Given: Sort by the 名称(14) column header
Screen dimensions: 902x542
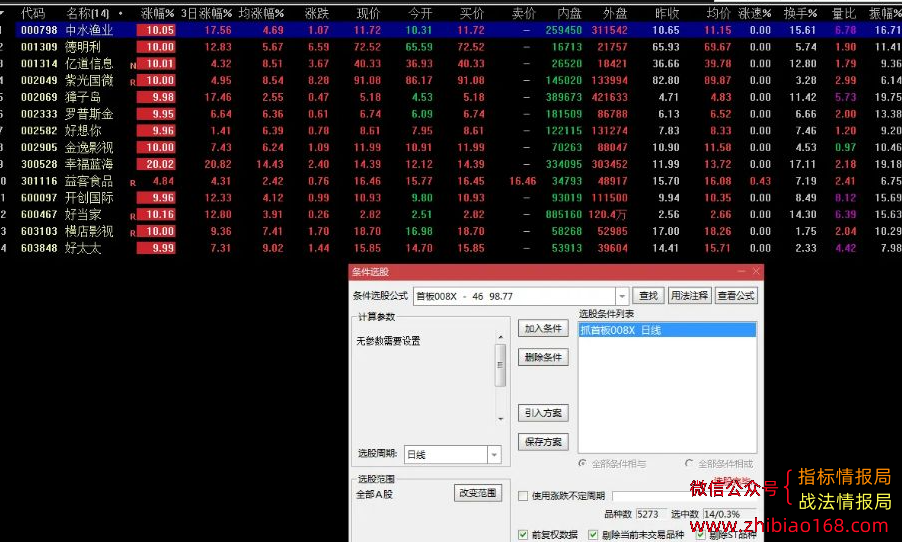Looking at the screenshot, I should pos(87,13).
